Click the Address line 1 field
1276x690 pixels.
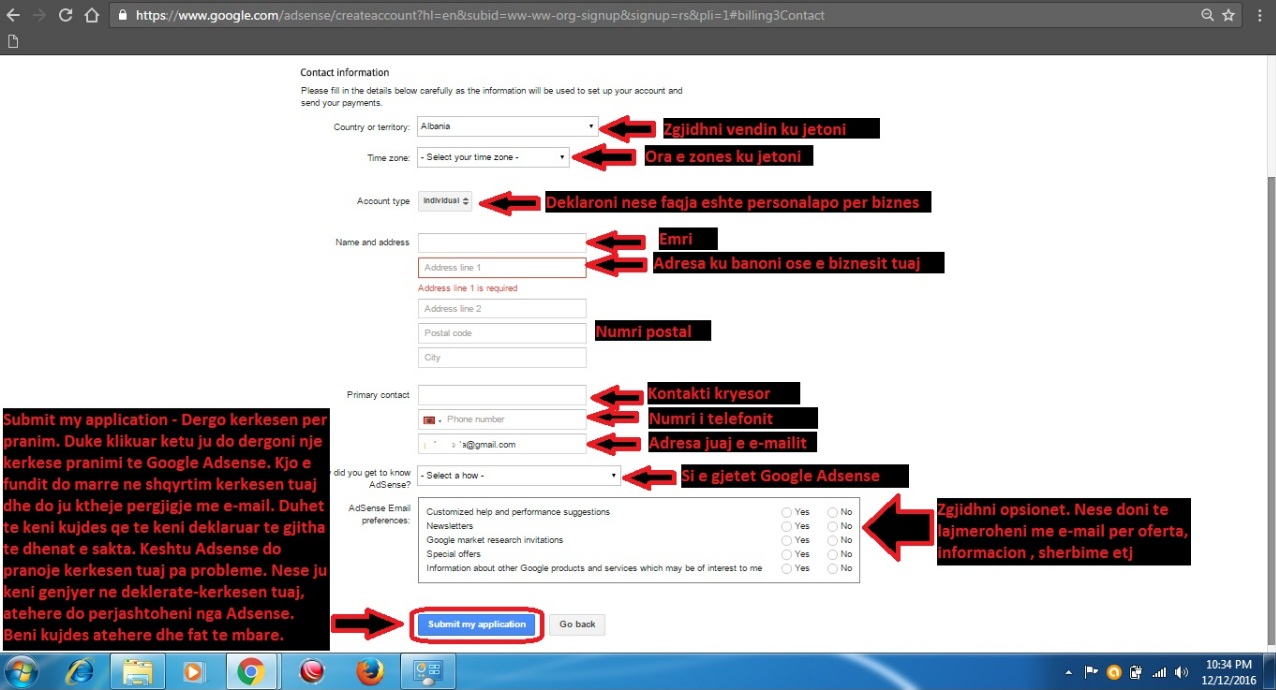(502, 268)
